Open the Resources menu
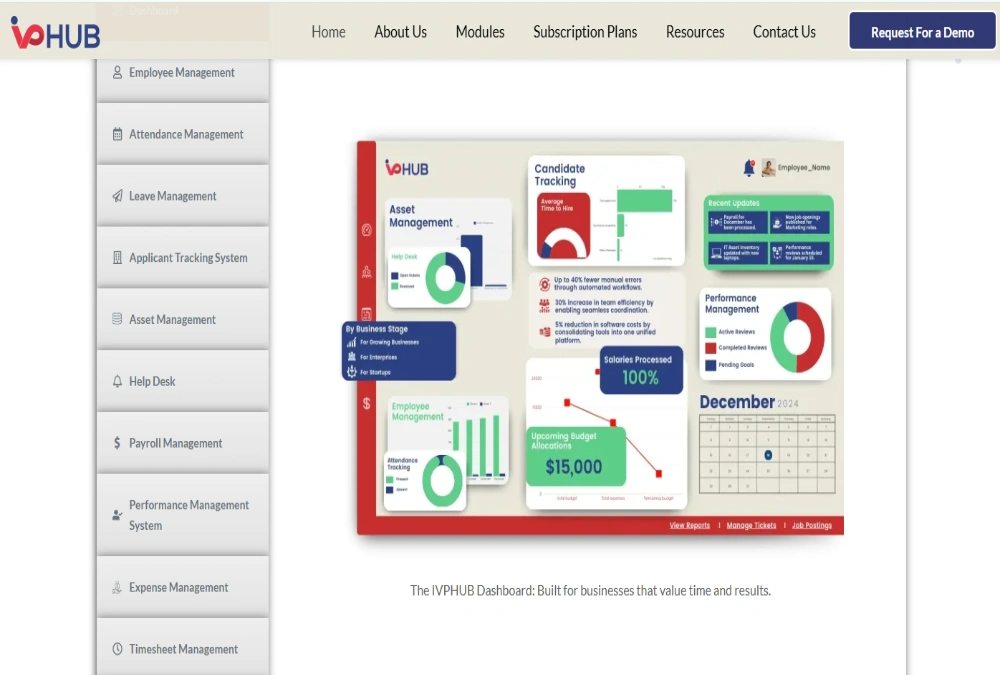The image size is (1000, 675). (x=695, y=32)
